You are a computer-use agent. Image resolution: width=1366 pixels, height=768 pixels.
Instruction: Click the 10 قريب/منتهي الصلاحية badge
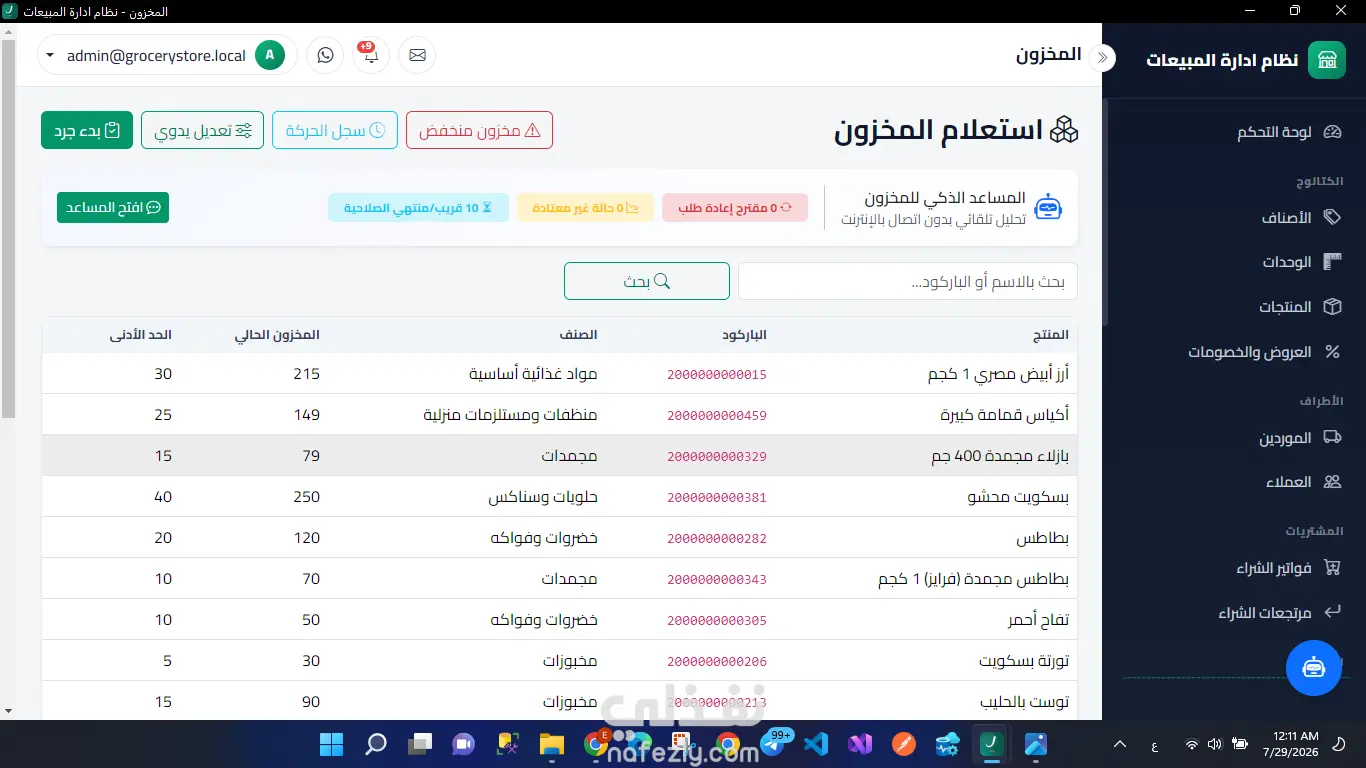point(419,208)
